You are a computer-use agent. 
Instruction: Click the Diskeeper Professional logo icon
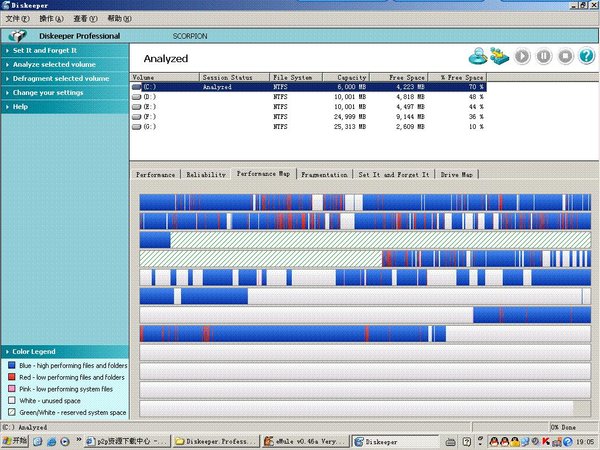tap(18, 36)
